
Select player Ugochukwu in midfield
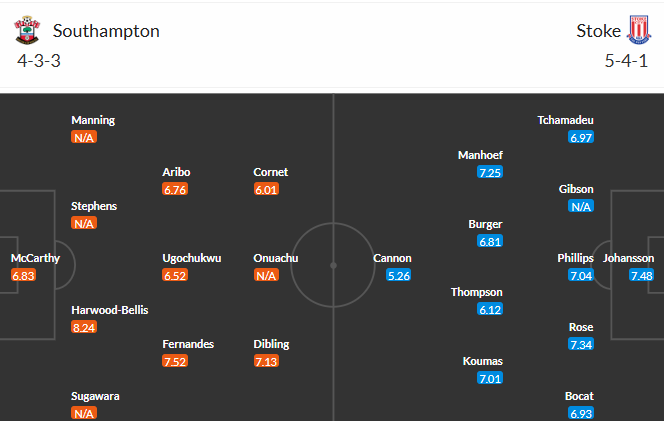click(192, 258)
